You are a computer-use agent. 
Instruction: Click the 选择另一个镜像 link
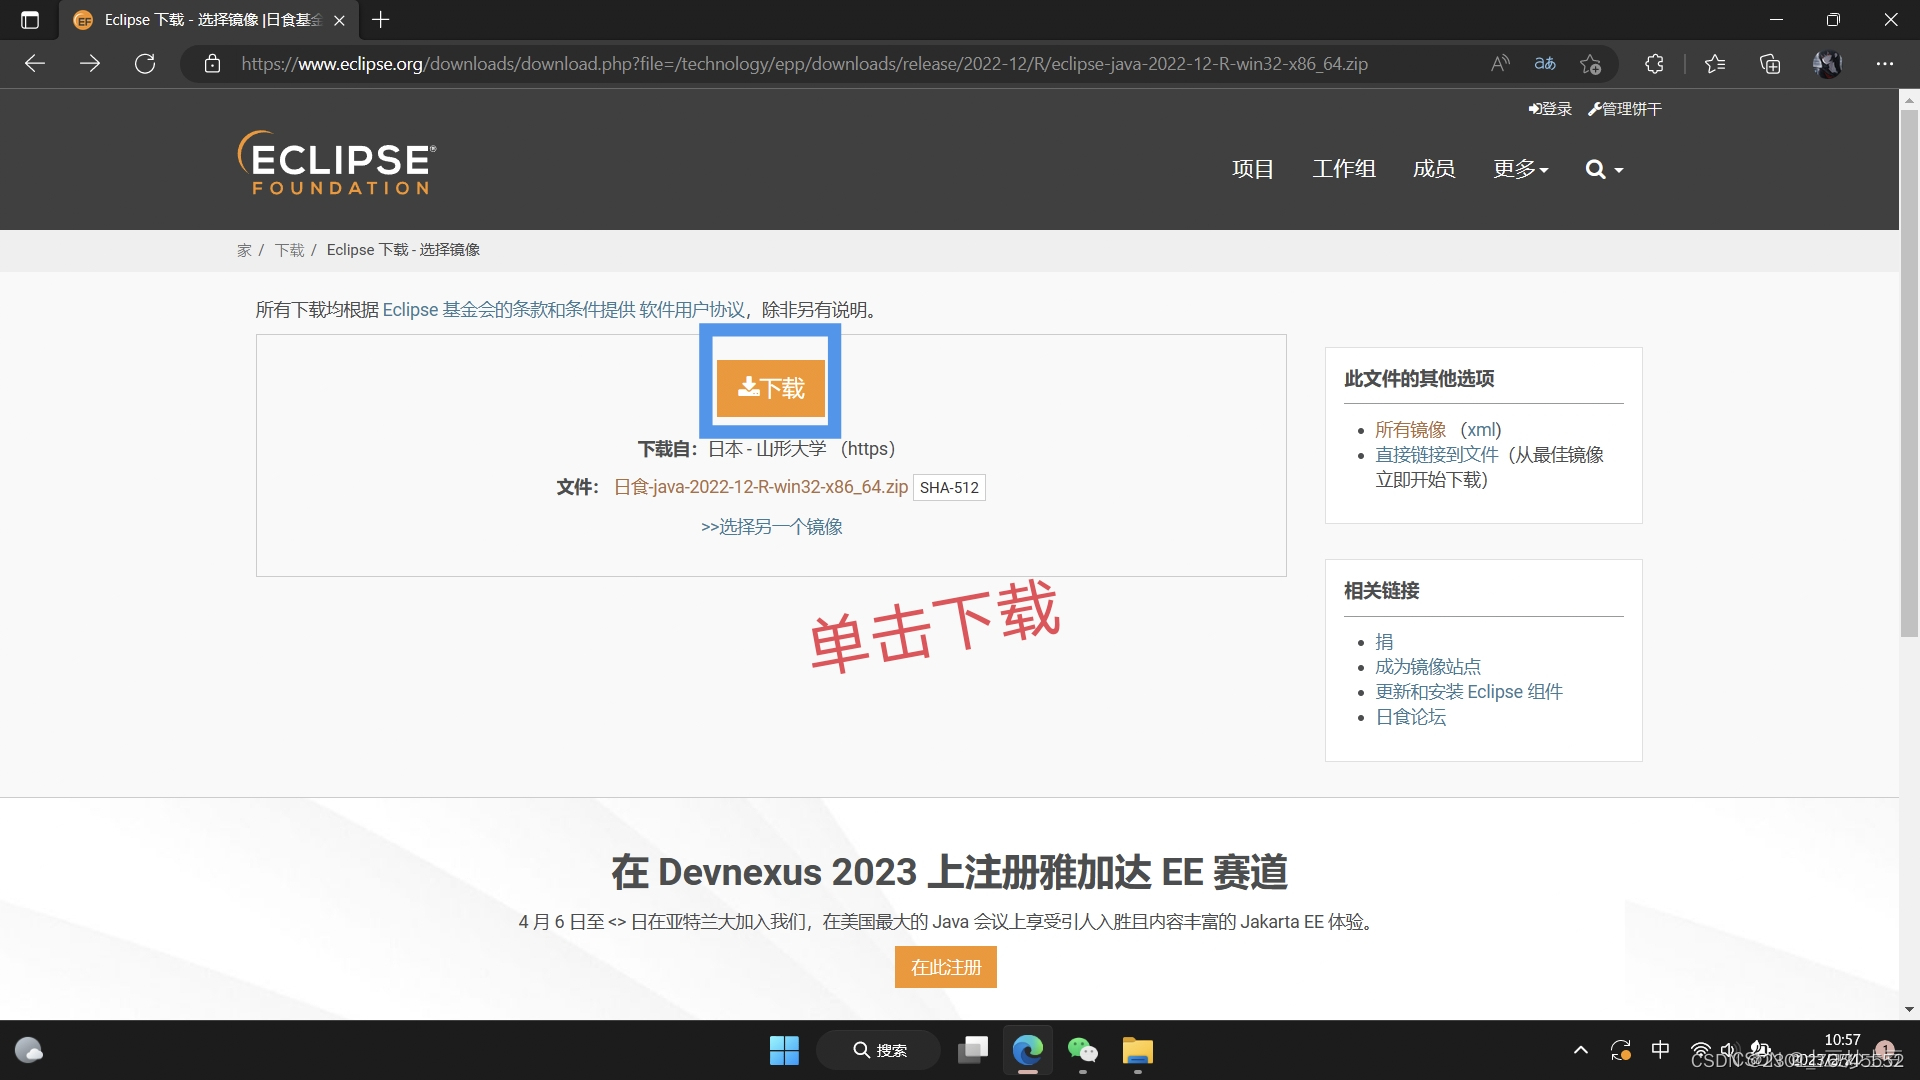pos(771,527)
